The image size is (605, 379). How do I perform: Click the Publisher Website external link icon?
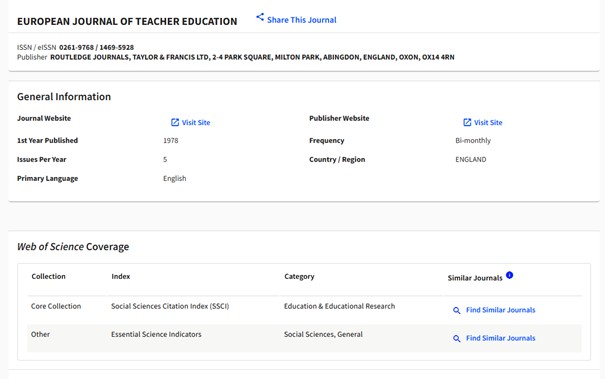click(x=467, y=122)
